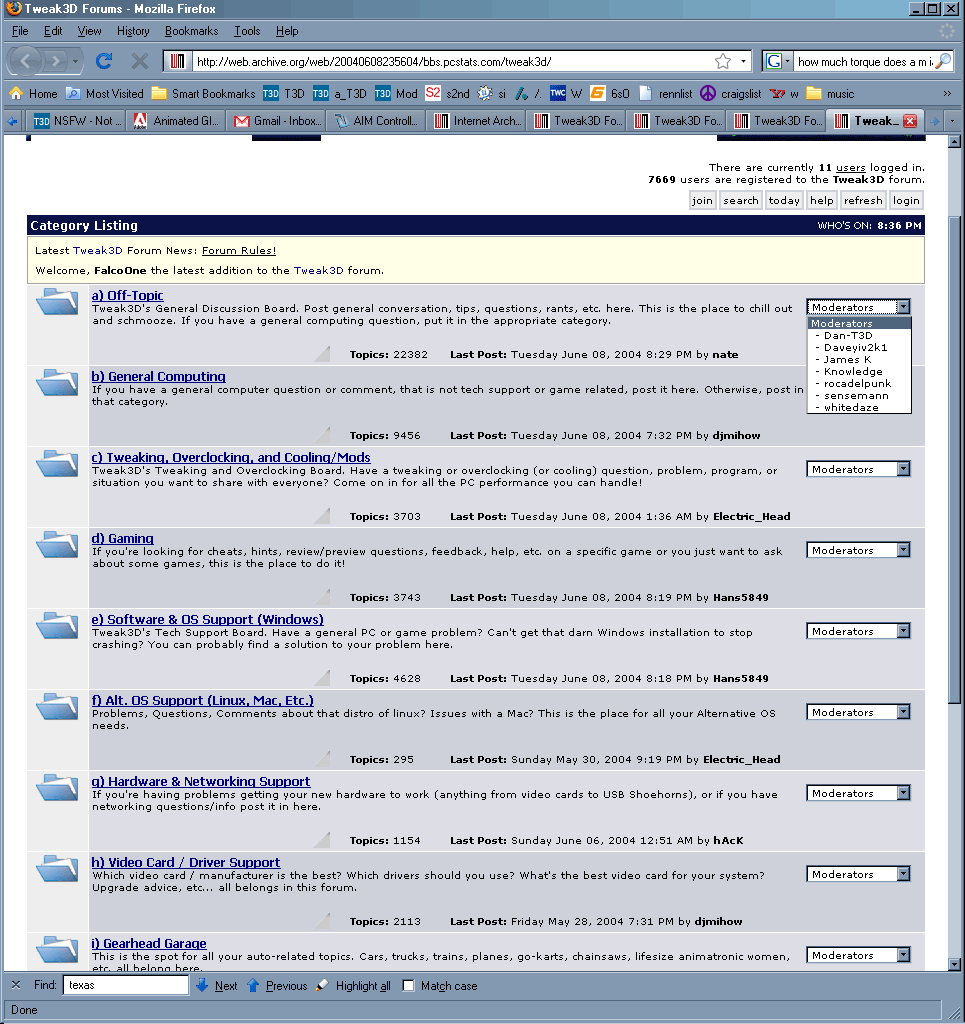
Task: Open the History menu
Action: tap(133, 31)
